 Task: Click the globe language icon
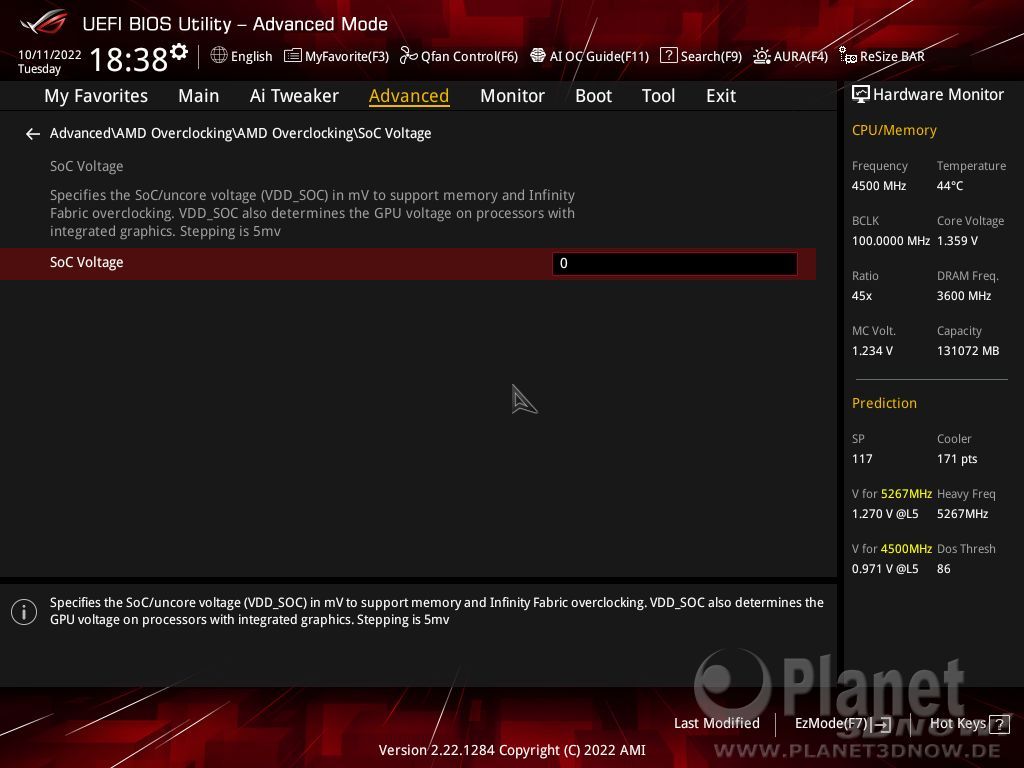219,56
